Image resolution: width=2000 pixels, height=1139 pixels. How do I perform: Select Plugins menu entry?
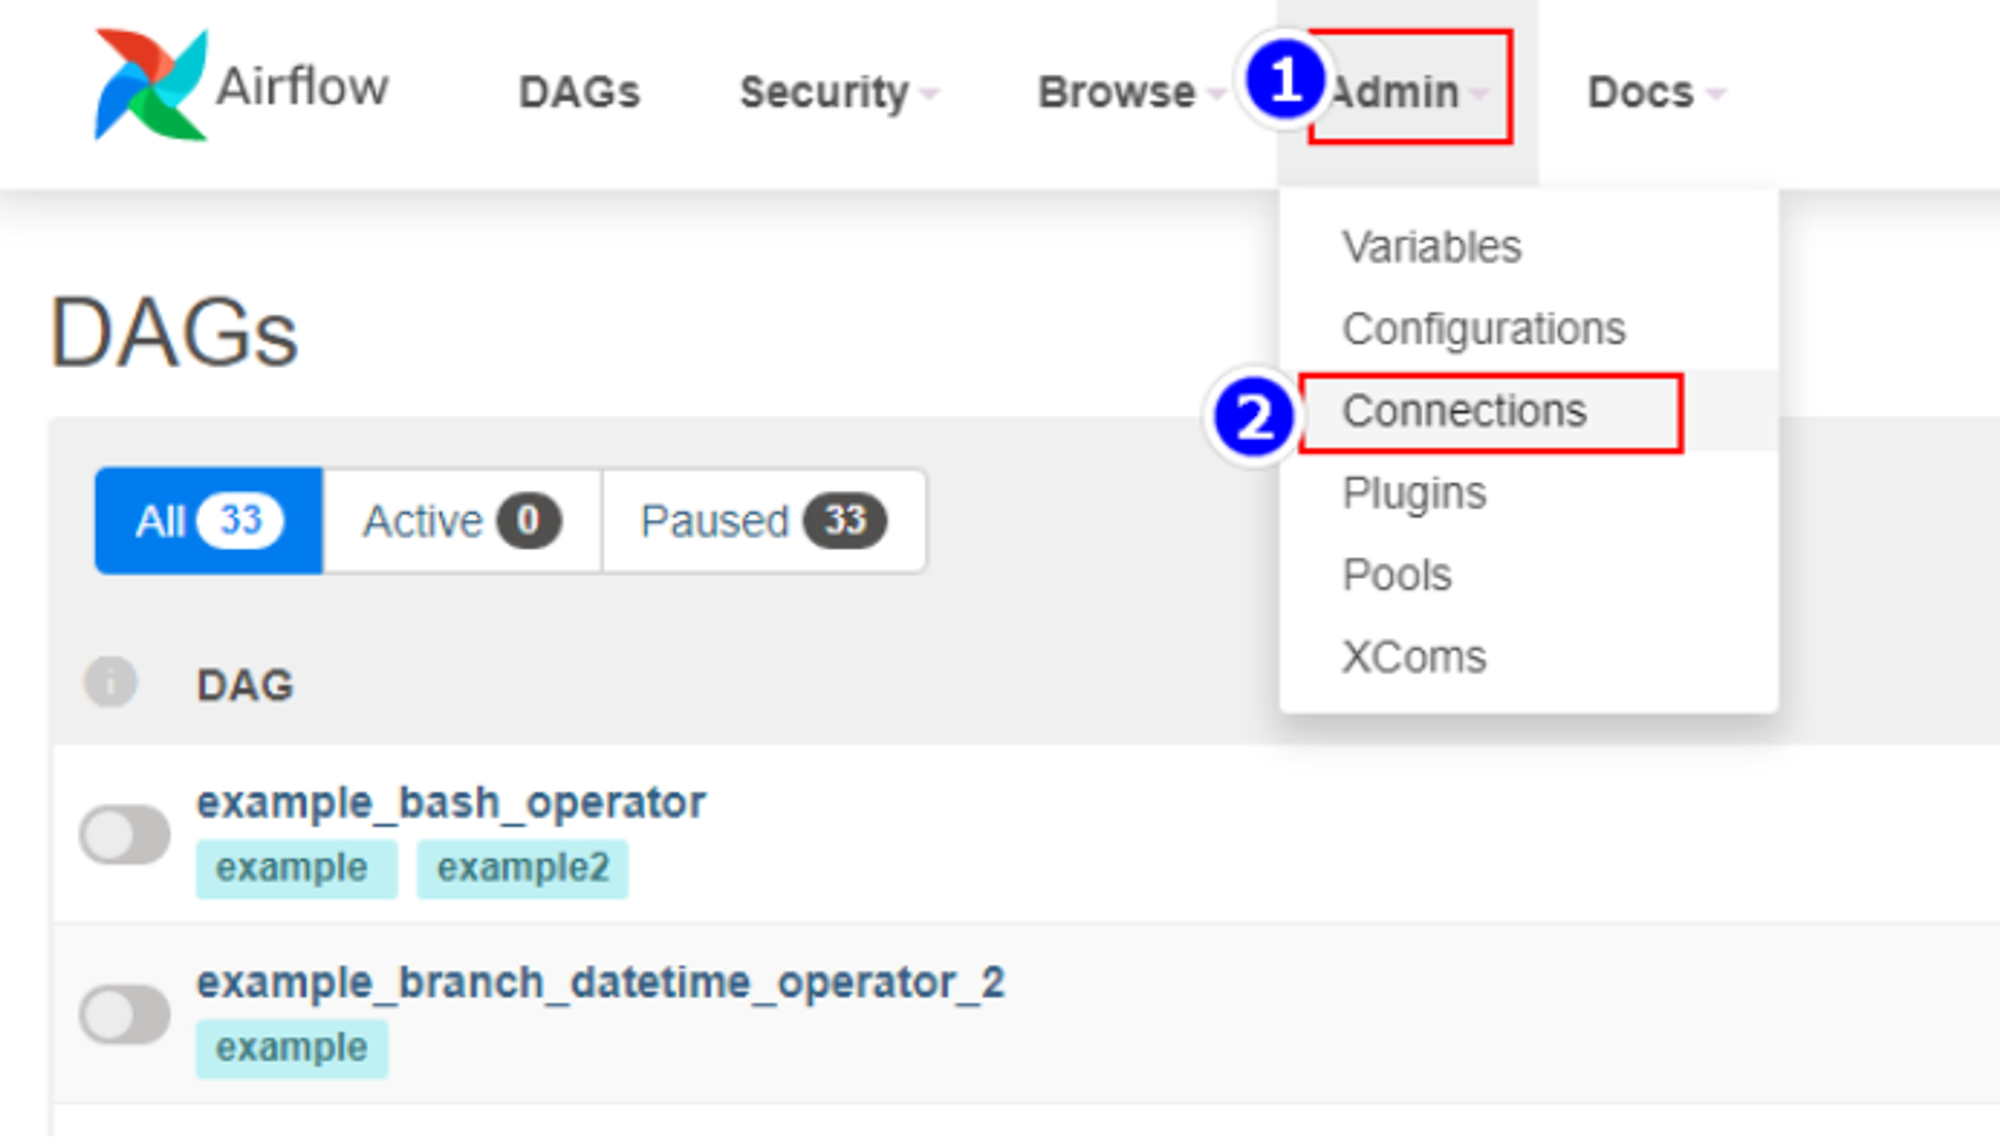1414,493
